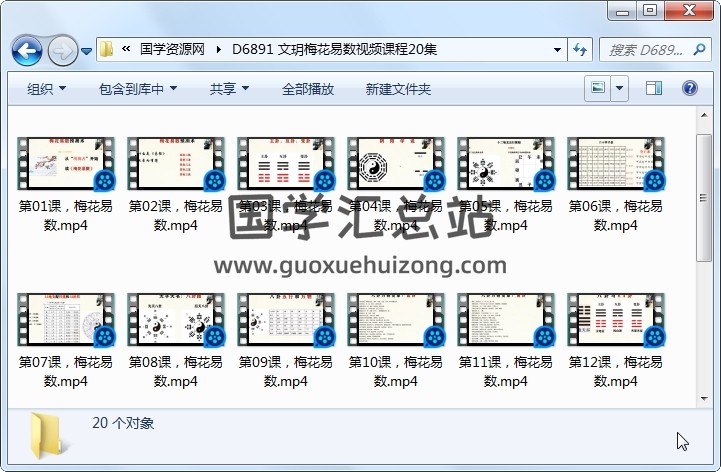Select video thumbnail 第05课，梅花易数.mp4
This screenshot has height=472, width=721.
pos(505,164)
